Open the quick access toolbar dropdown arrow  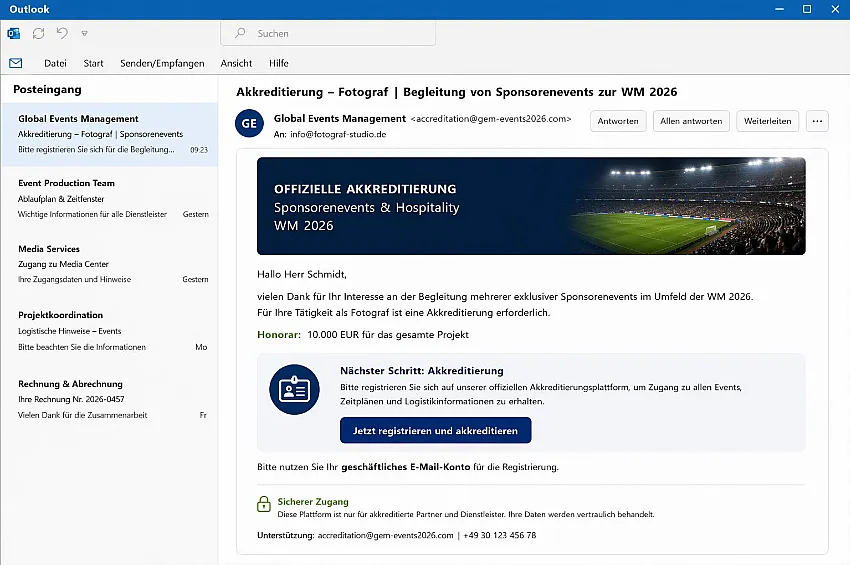[85, 34]
